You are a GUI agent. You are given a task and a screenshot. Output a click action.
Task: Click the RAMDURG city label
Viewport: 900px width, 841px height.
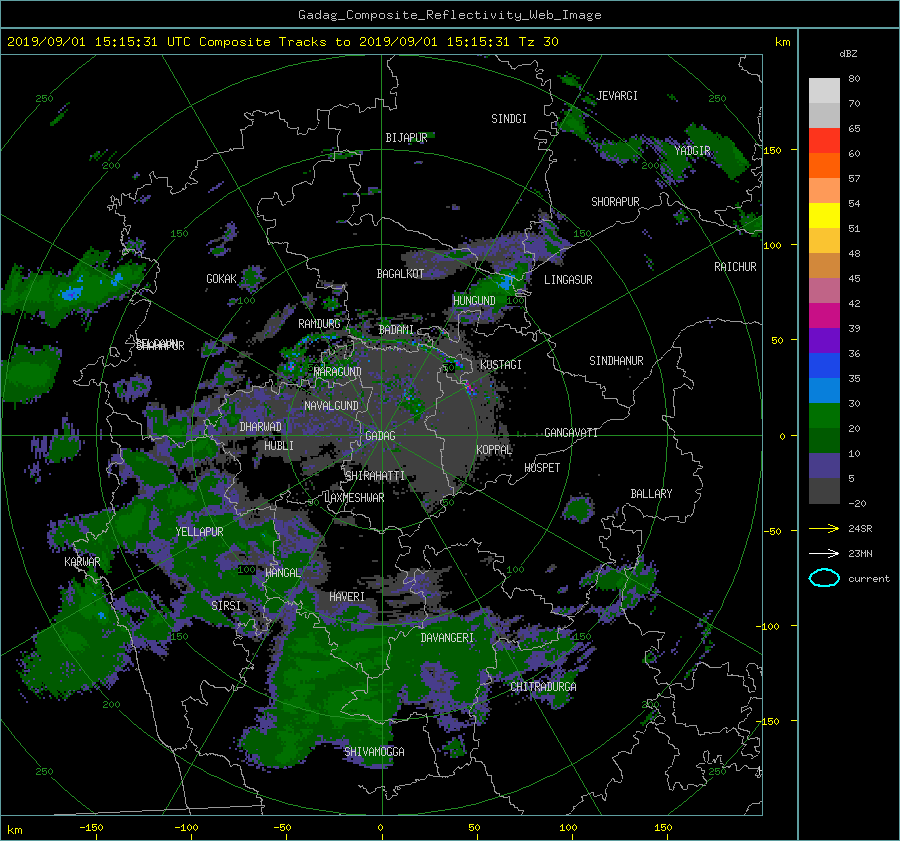pos(319,324)
